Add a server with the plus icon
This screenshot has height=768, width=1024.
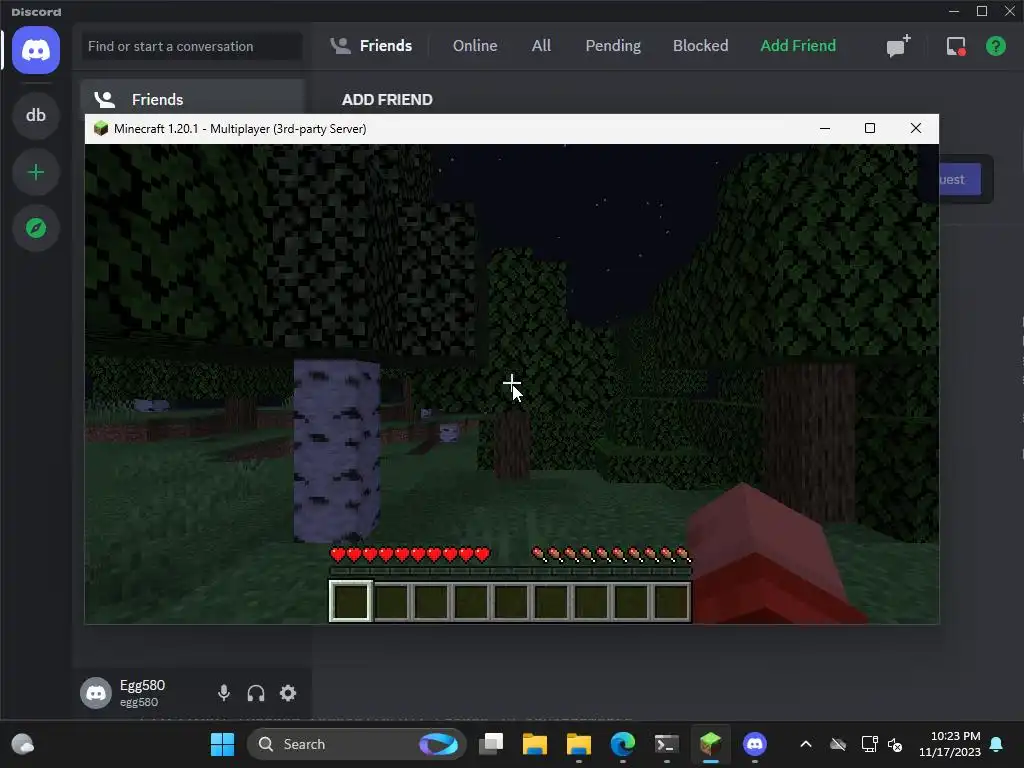[36, 172]
